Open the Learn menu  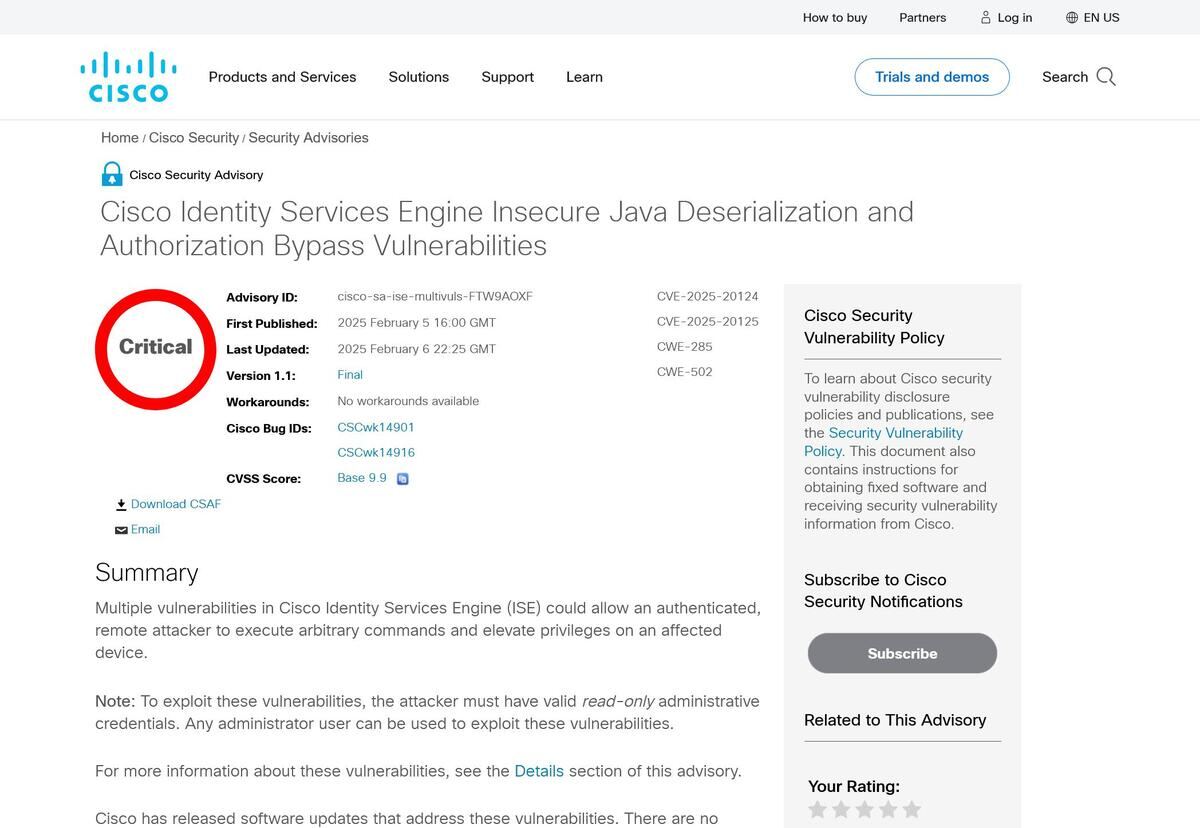click(584, 77)
